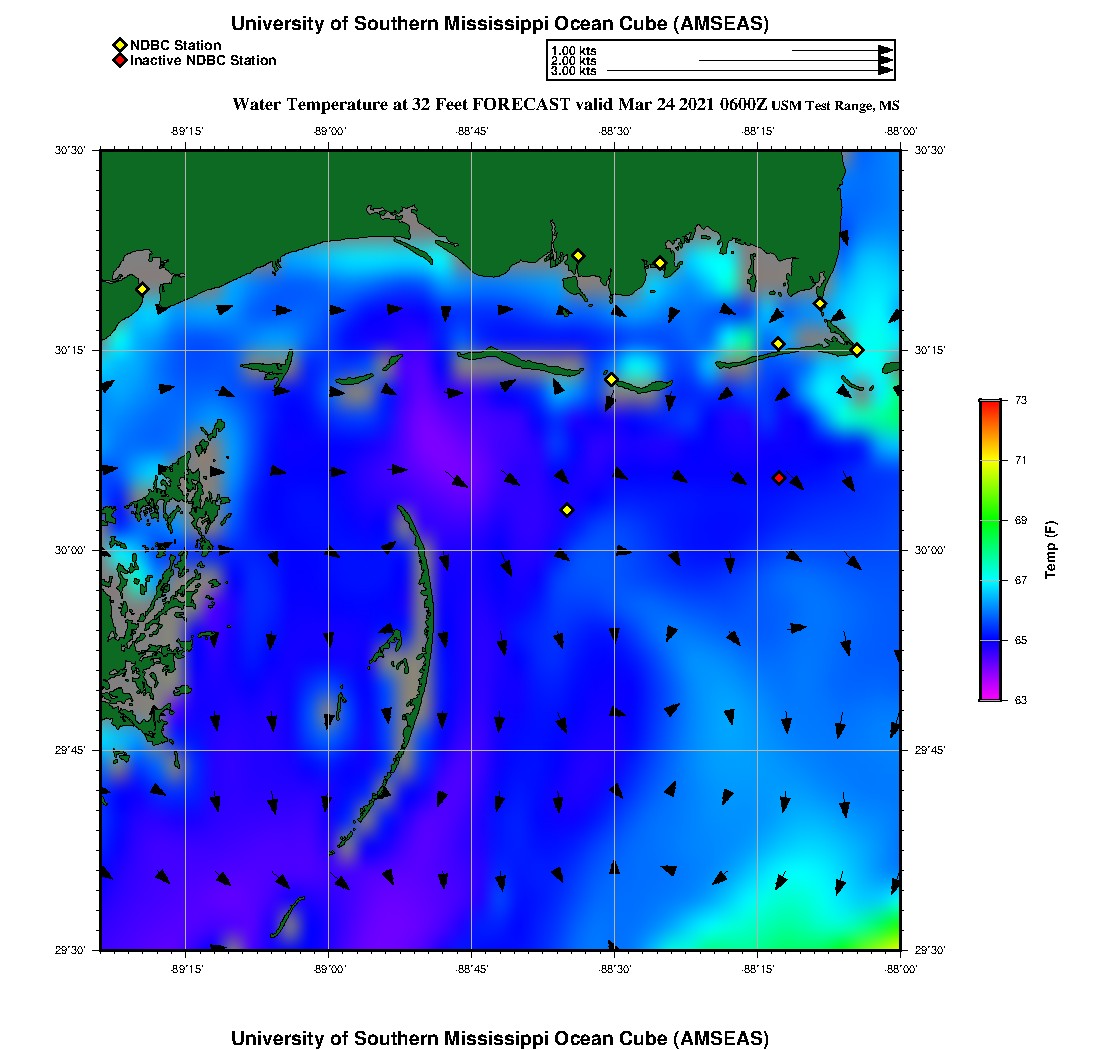This screenshot has width=1100, height=1050.
Task: Click the '2.00 kts' scale label
Action: (x=573, y=61)
